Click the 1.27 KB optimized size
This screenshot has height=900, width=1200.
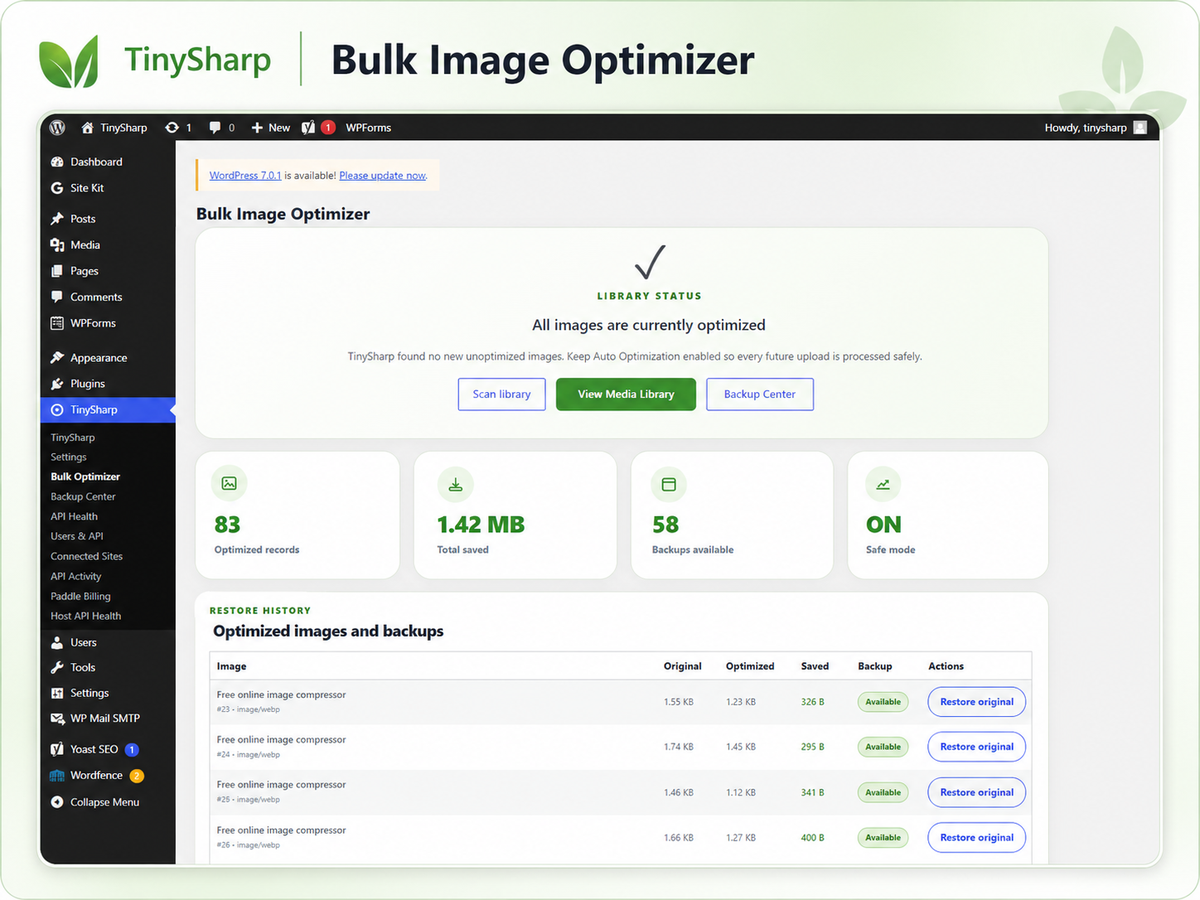(x=741, y=838)
